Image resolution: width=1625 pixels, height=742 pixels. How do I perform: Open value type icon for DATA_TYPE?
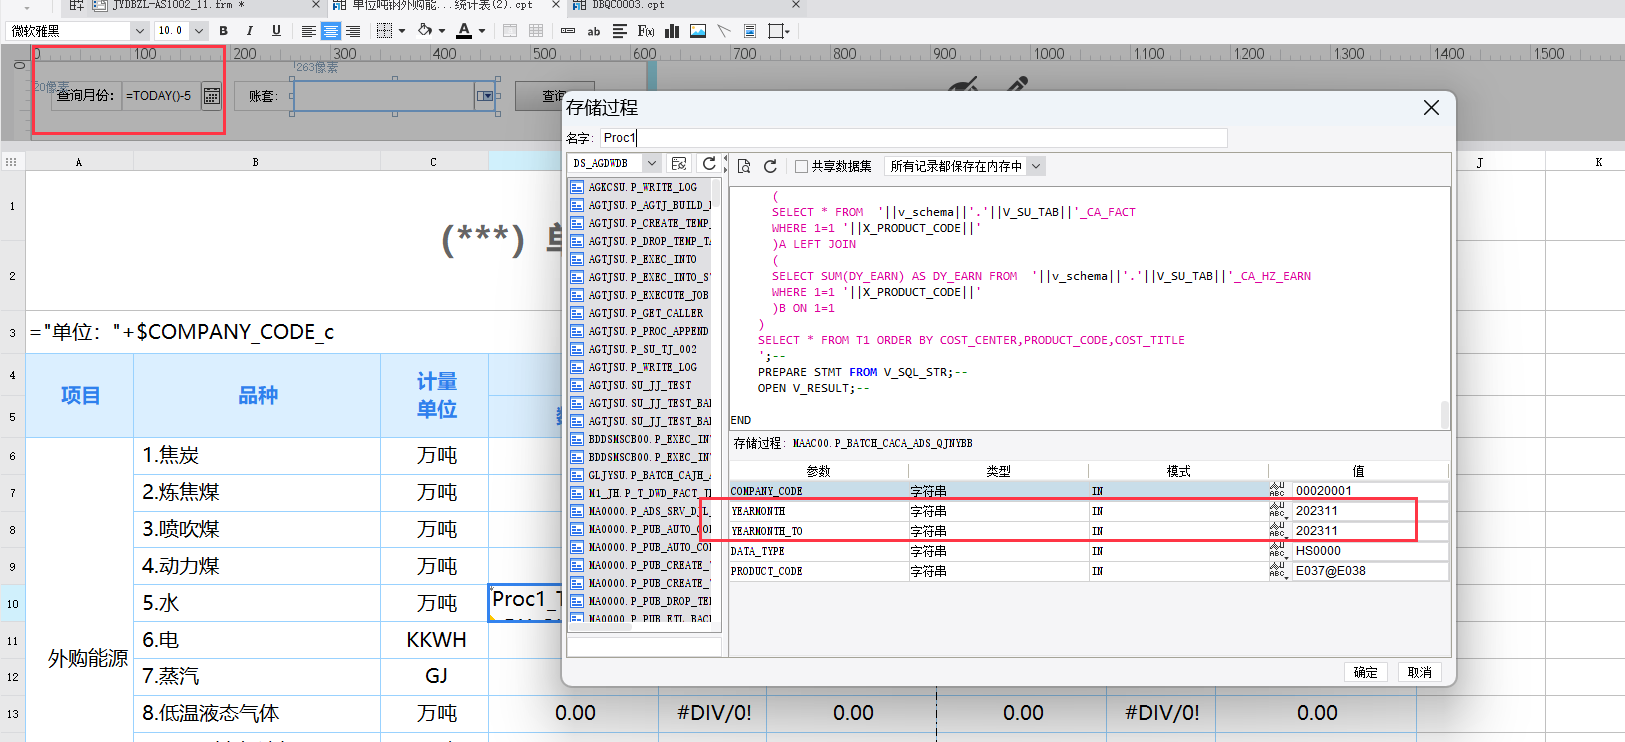1278,551
